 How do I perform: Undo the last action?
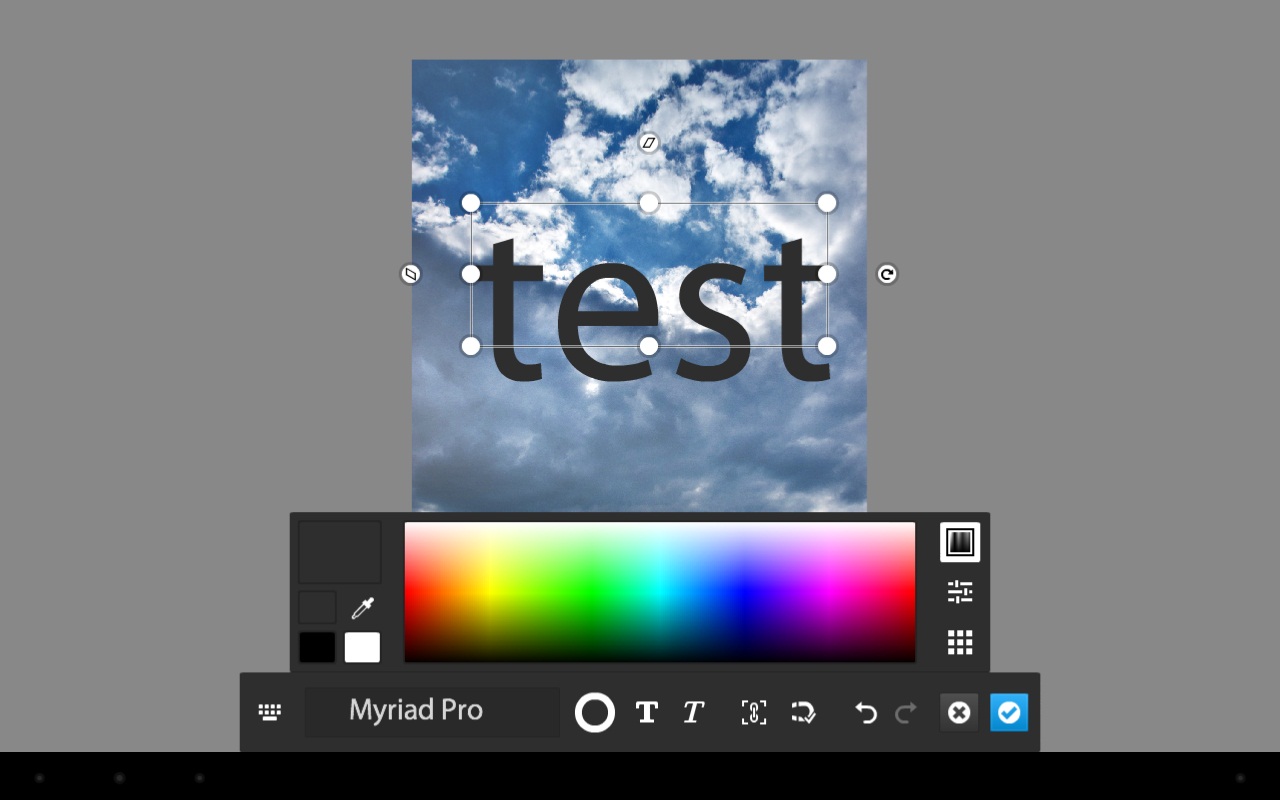866,712
